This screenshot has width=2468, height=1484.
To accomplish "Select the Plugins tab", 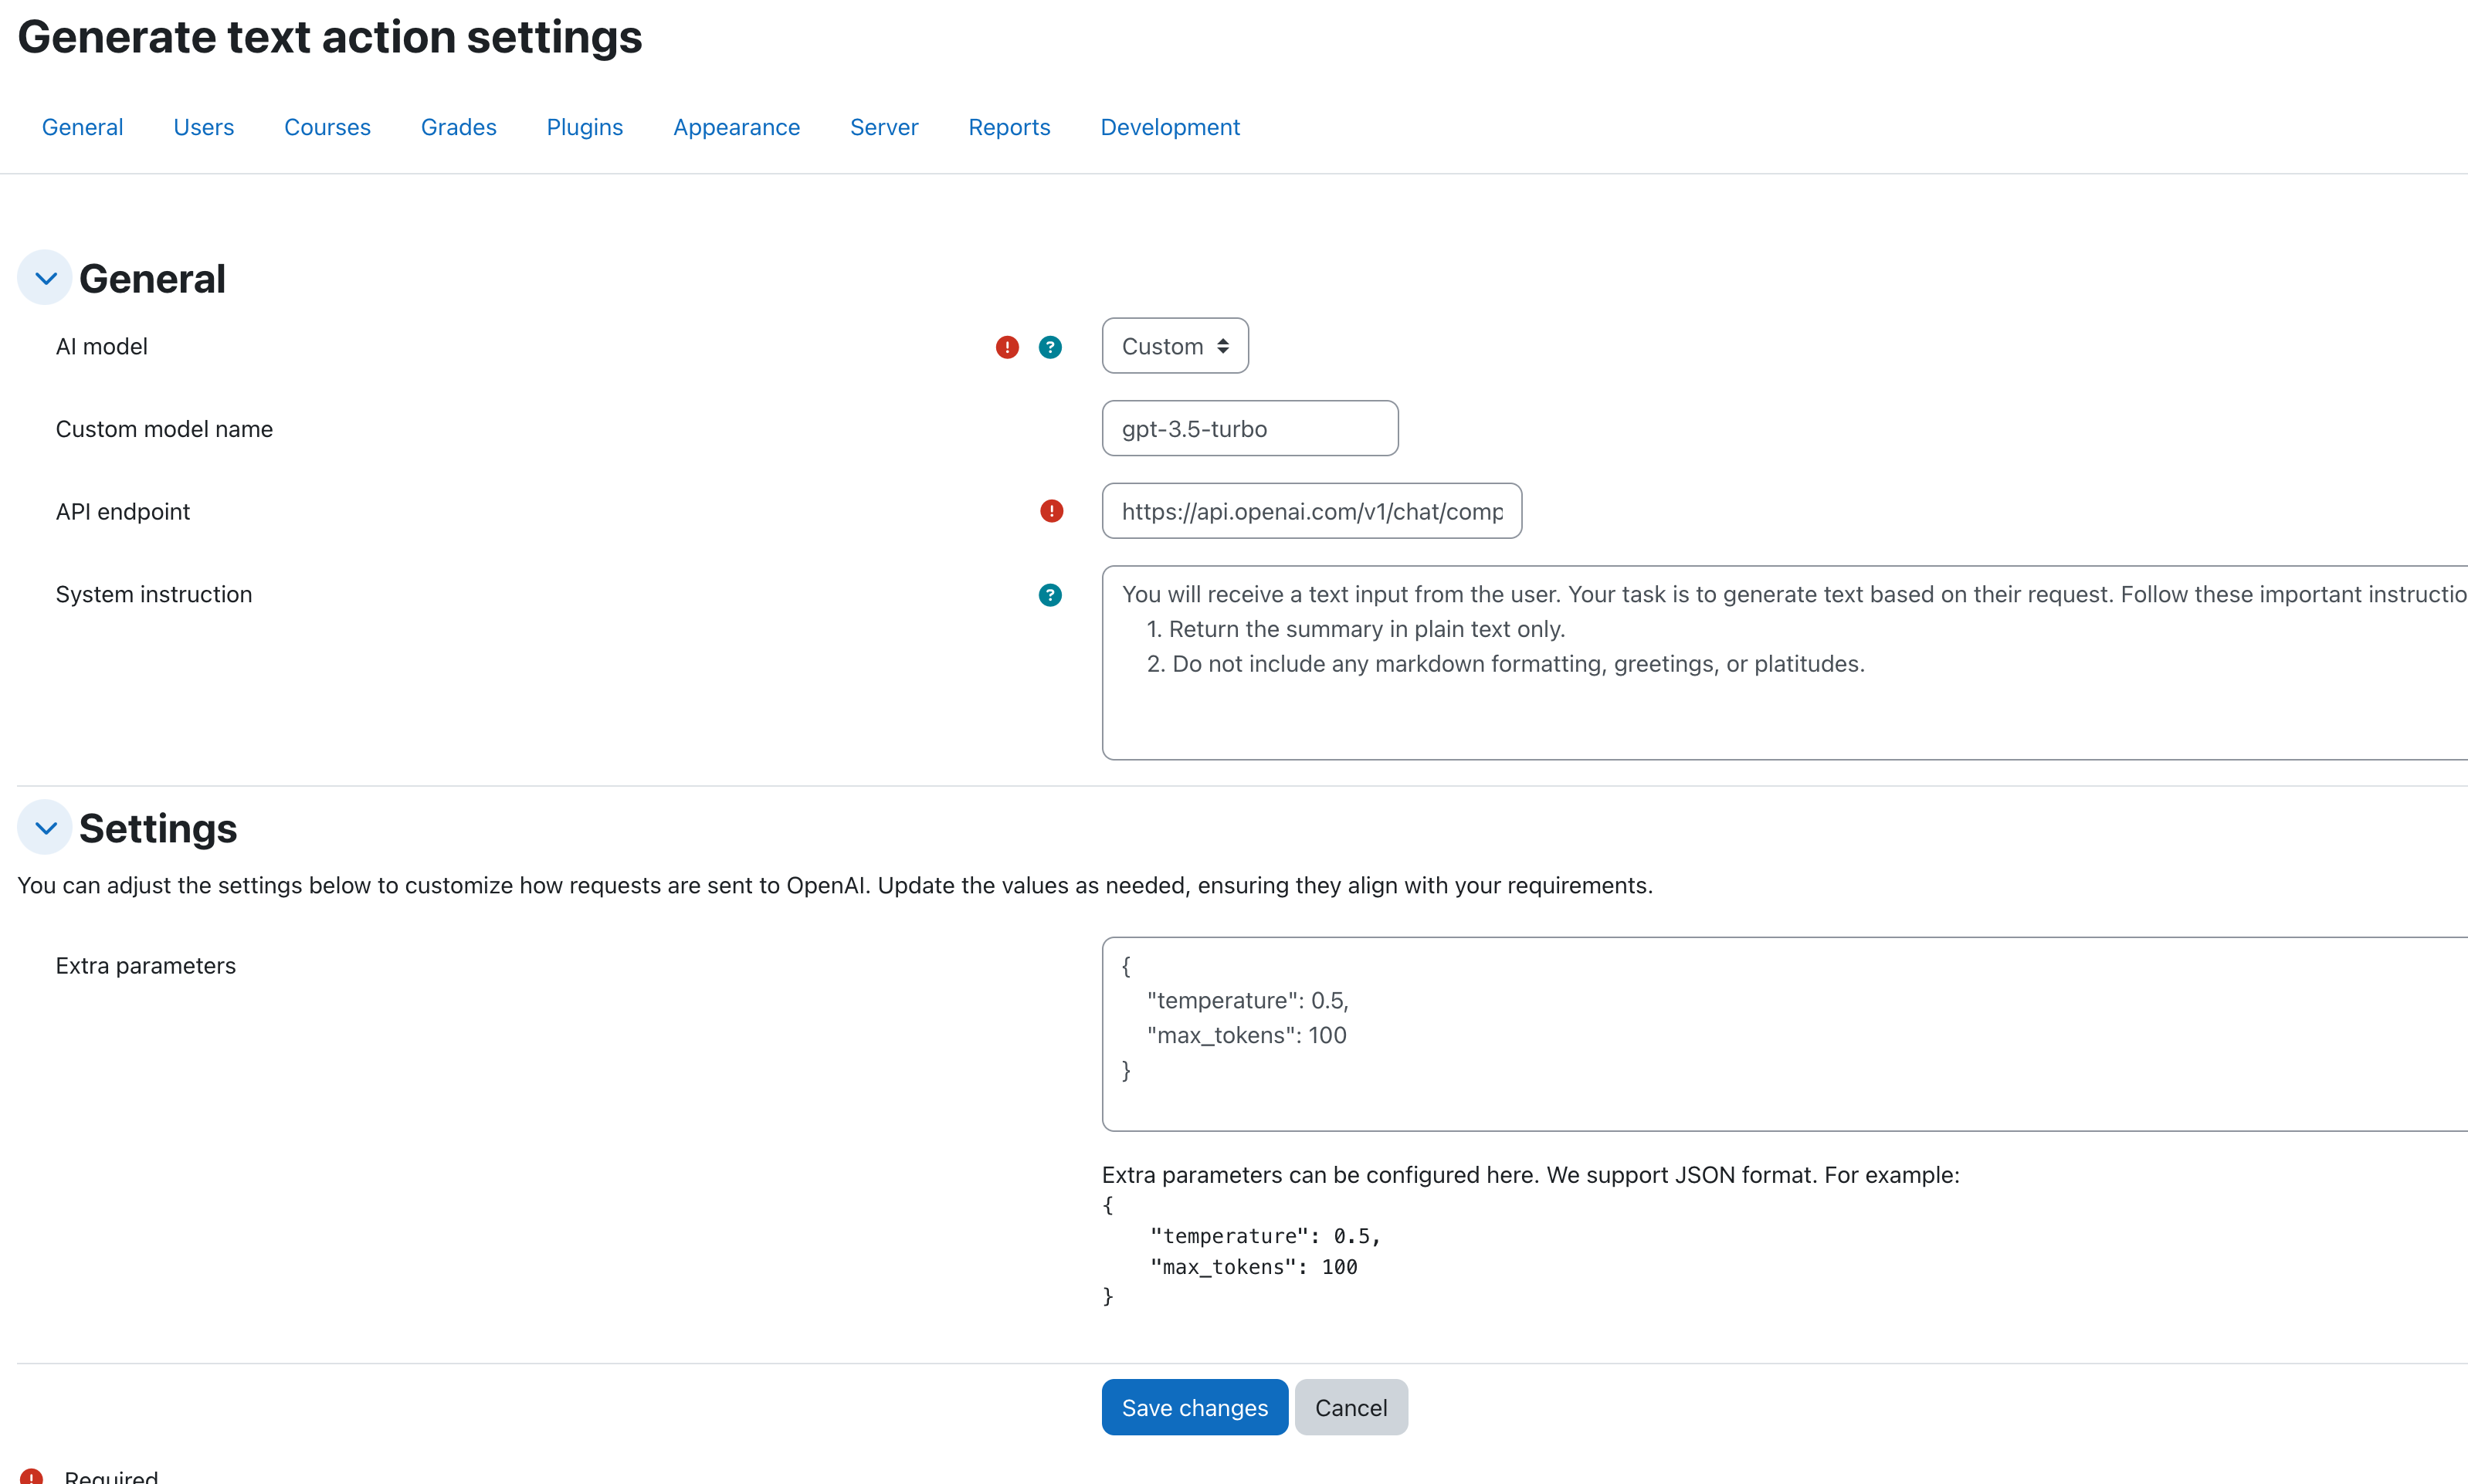I will coord(585,127).
